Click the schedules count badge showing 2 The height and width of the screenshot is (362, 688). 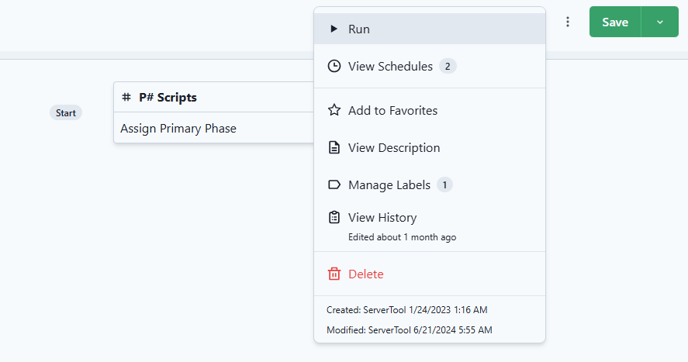point(448,66)
